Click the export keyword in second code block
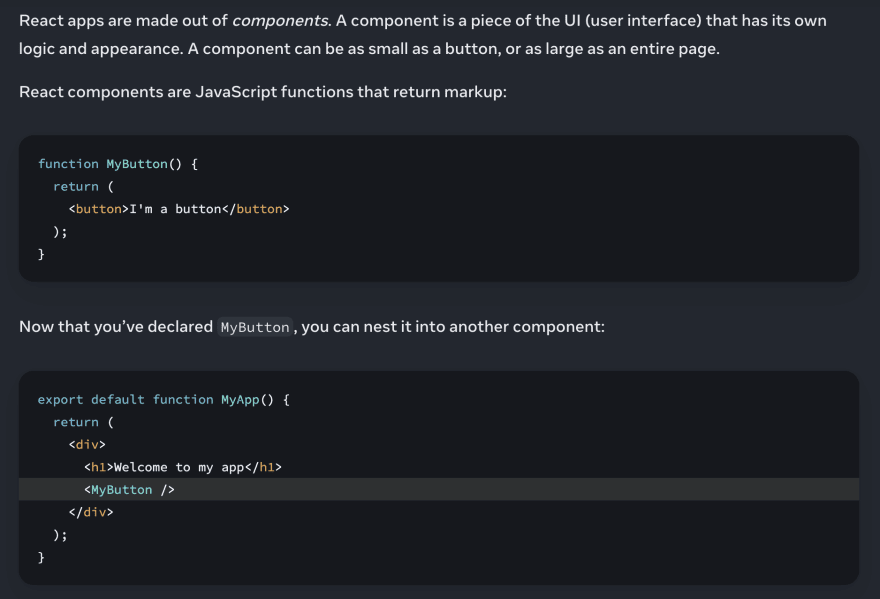 (x=60, y=400)
